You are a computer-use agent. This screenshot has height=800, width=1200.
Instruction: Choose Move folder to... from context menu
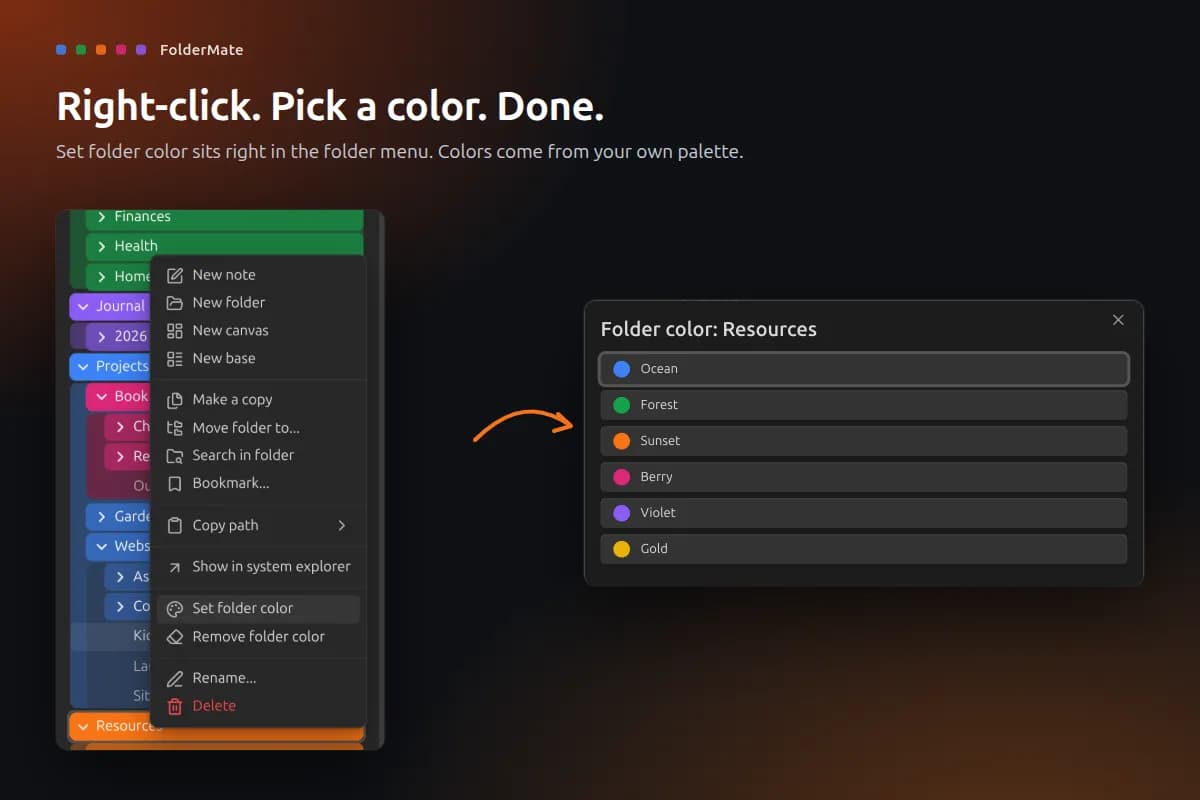[258, 428]
